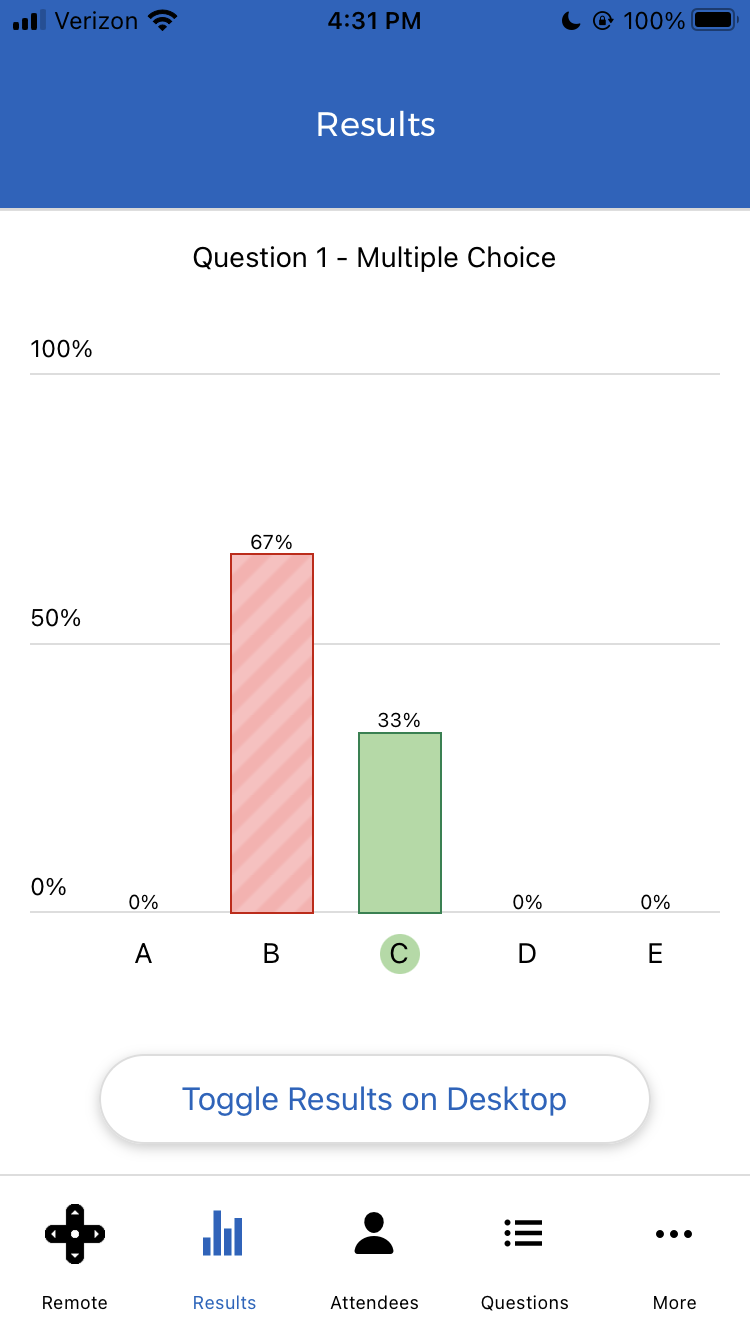The width and height of the screenshot is (750, 1334).
Task: Tap the green 33% bar
Action: tap(400, 822)
